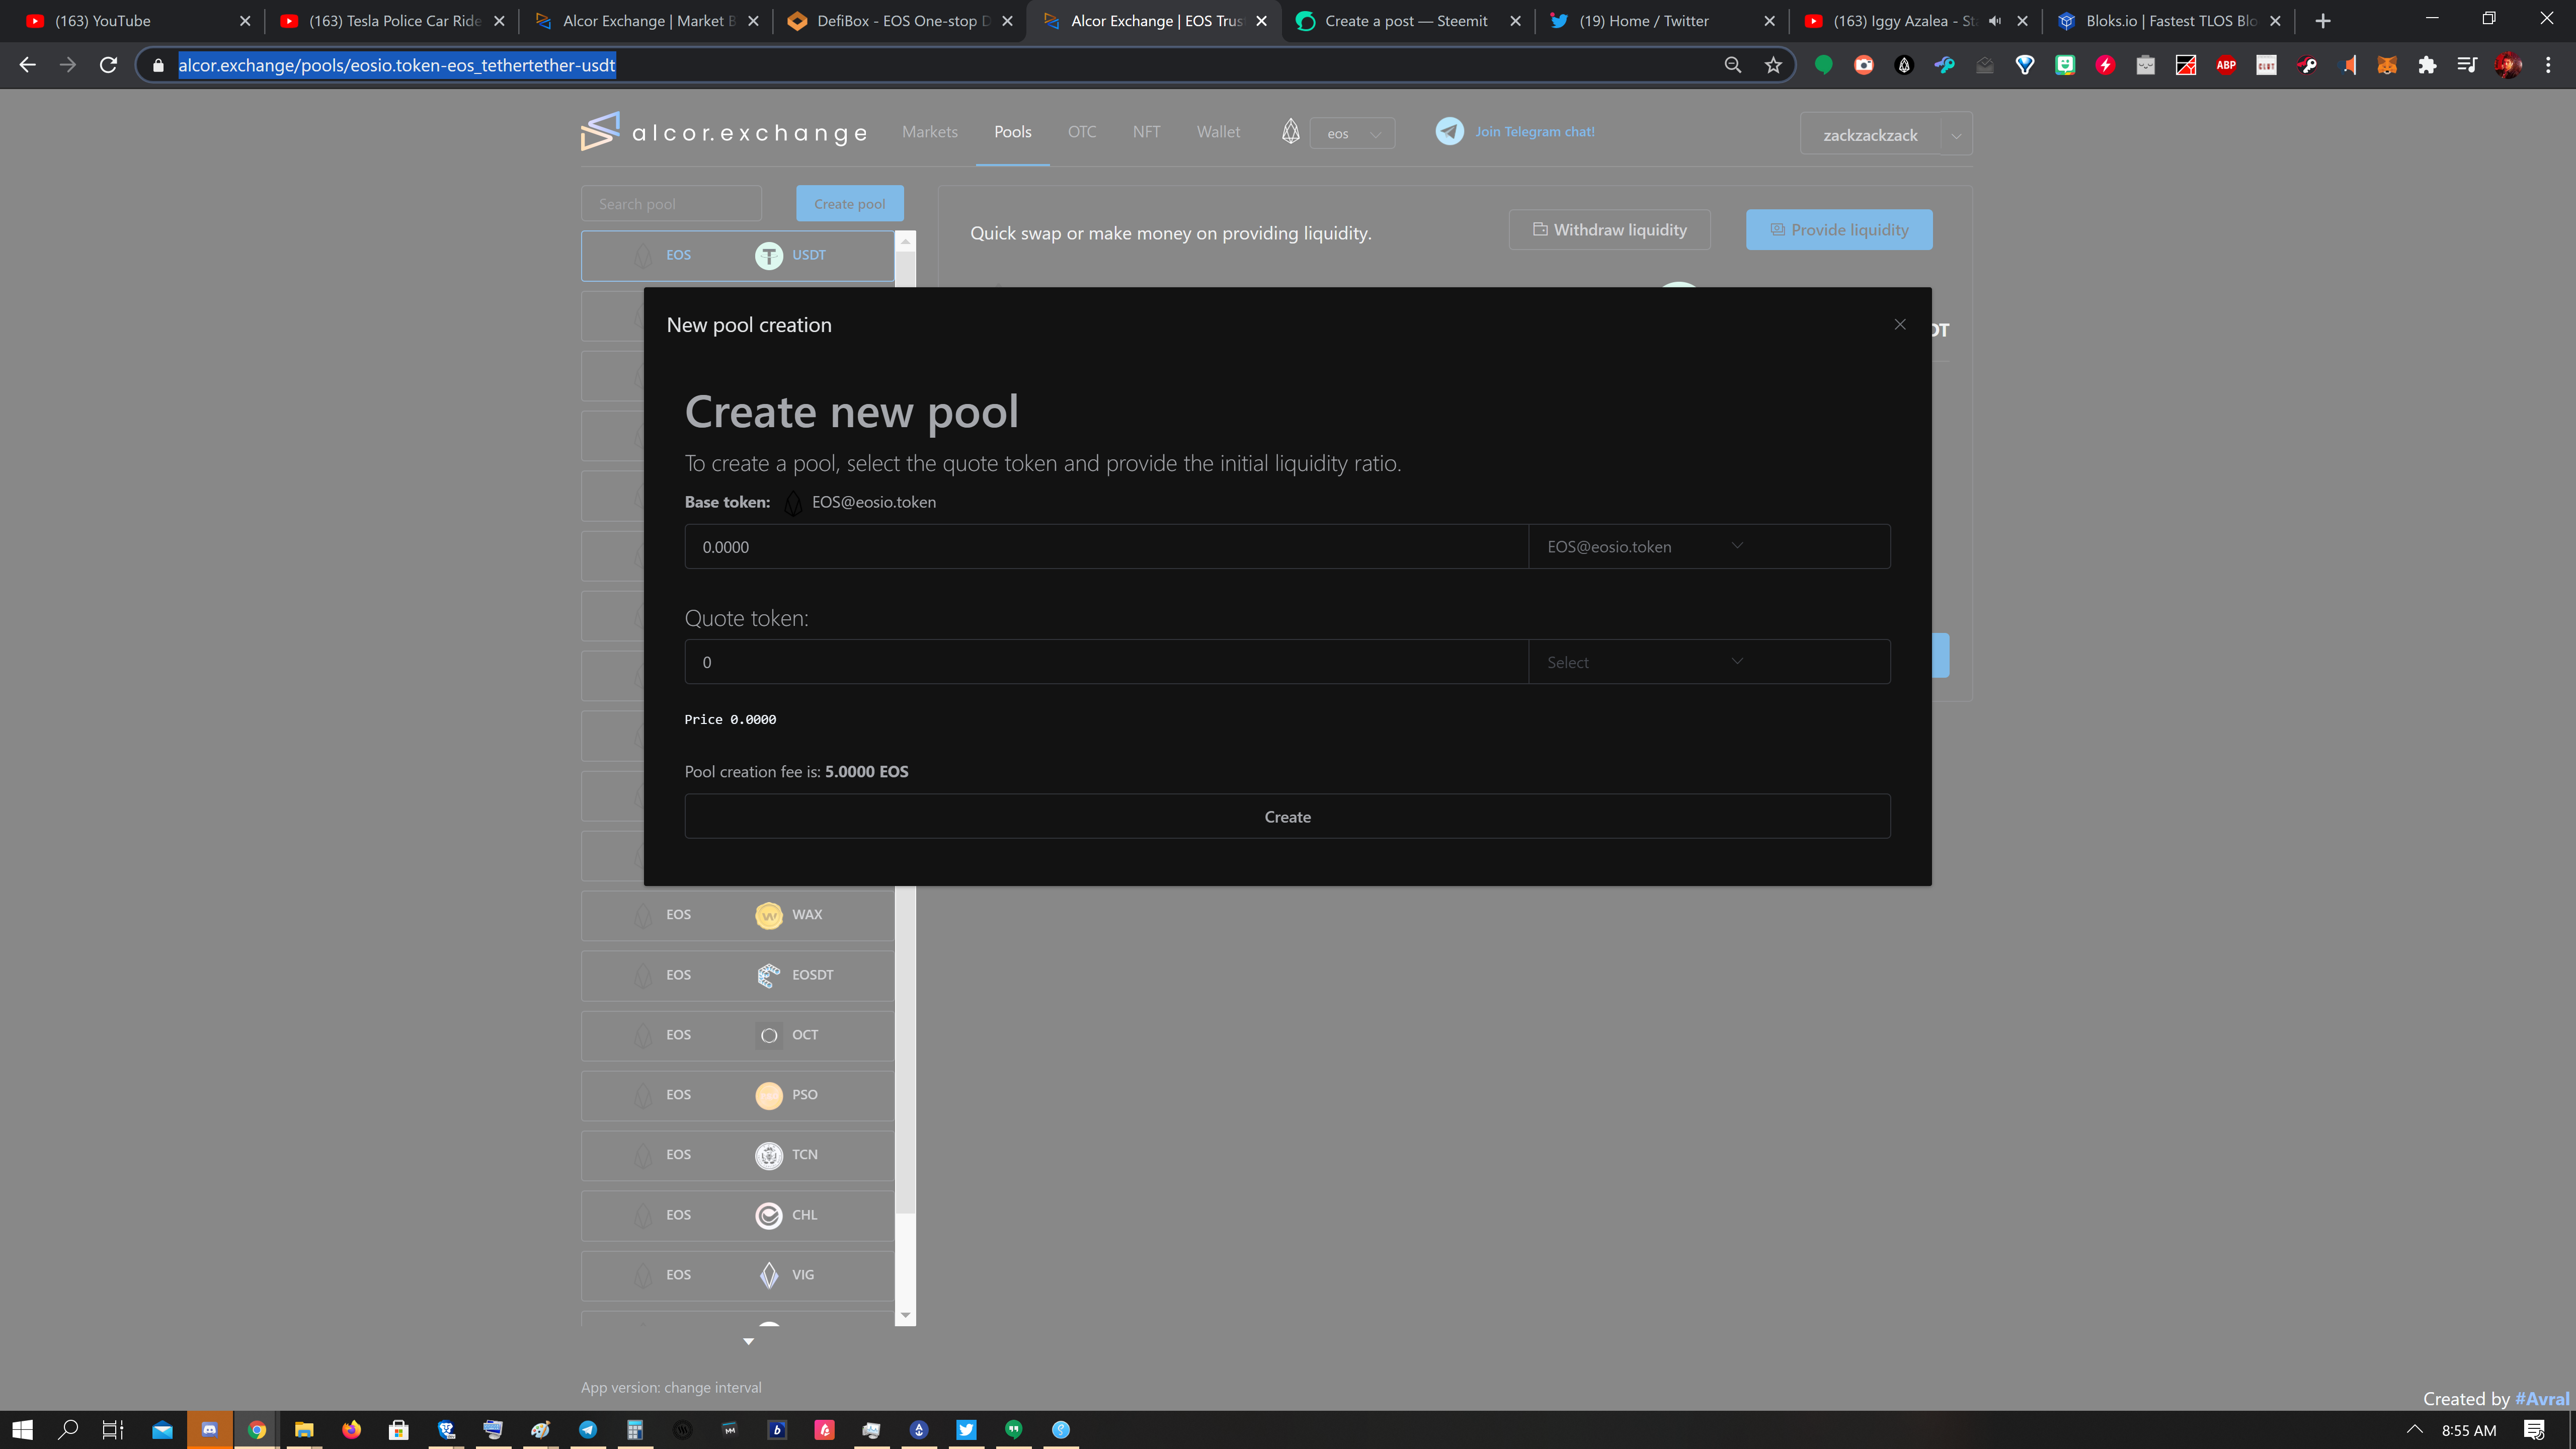Screen dimensions: 2576x1449
Task: Click the Alcor Exchange logo
Action: tap(724, 132)
